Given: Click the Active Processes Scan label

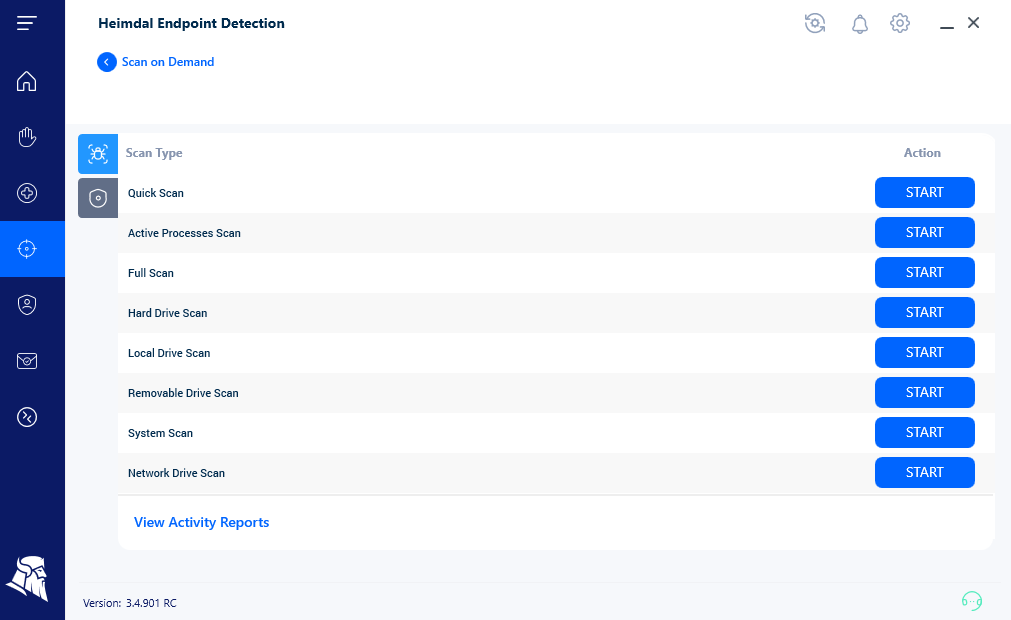Looking at the screenshot, I should click(184, 233).
